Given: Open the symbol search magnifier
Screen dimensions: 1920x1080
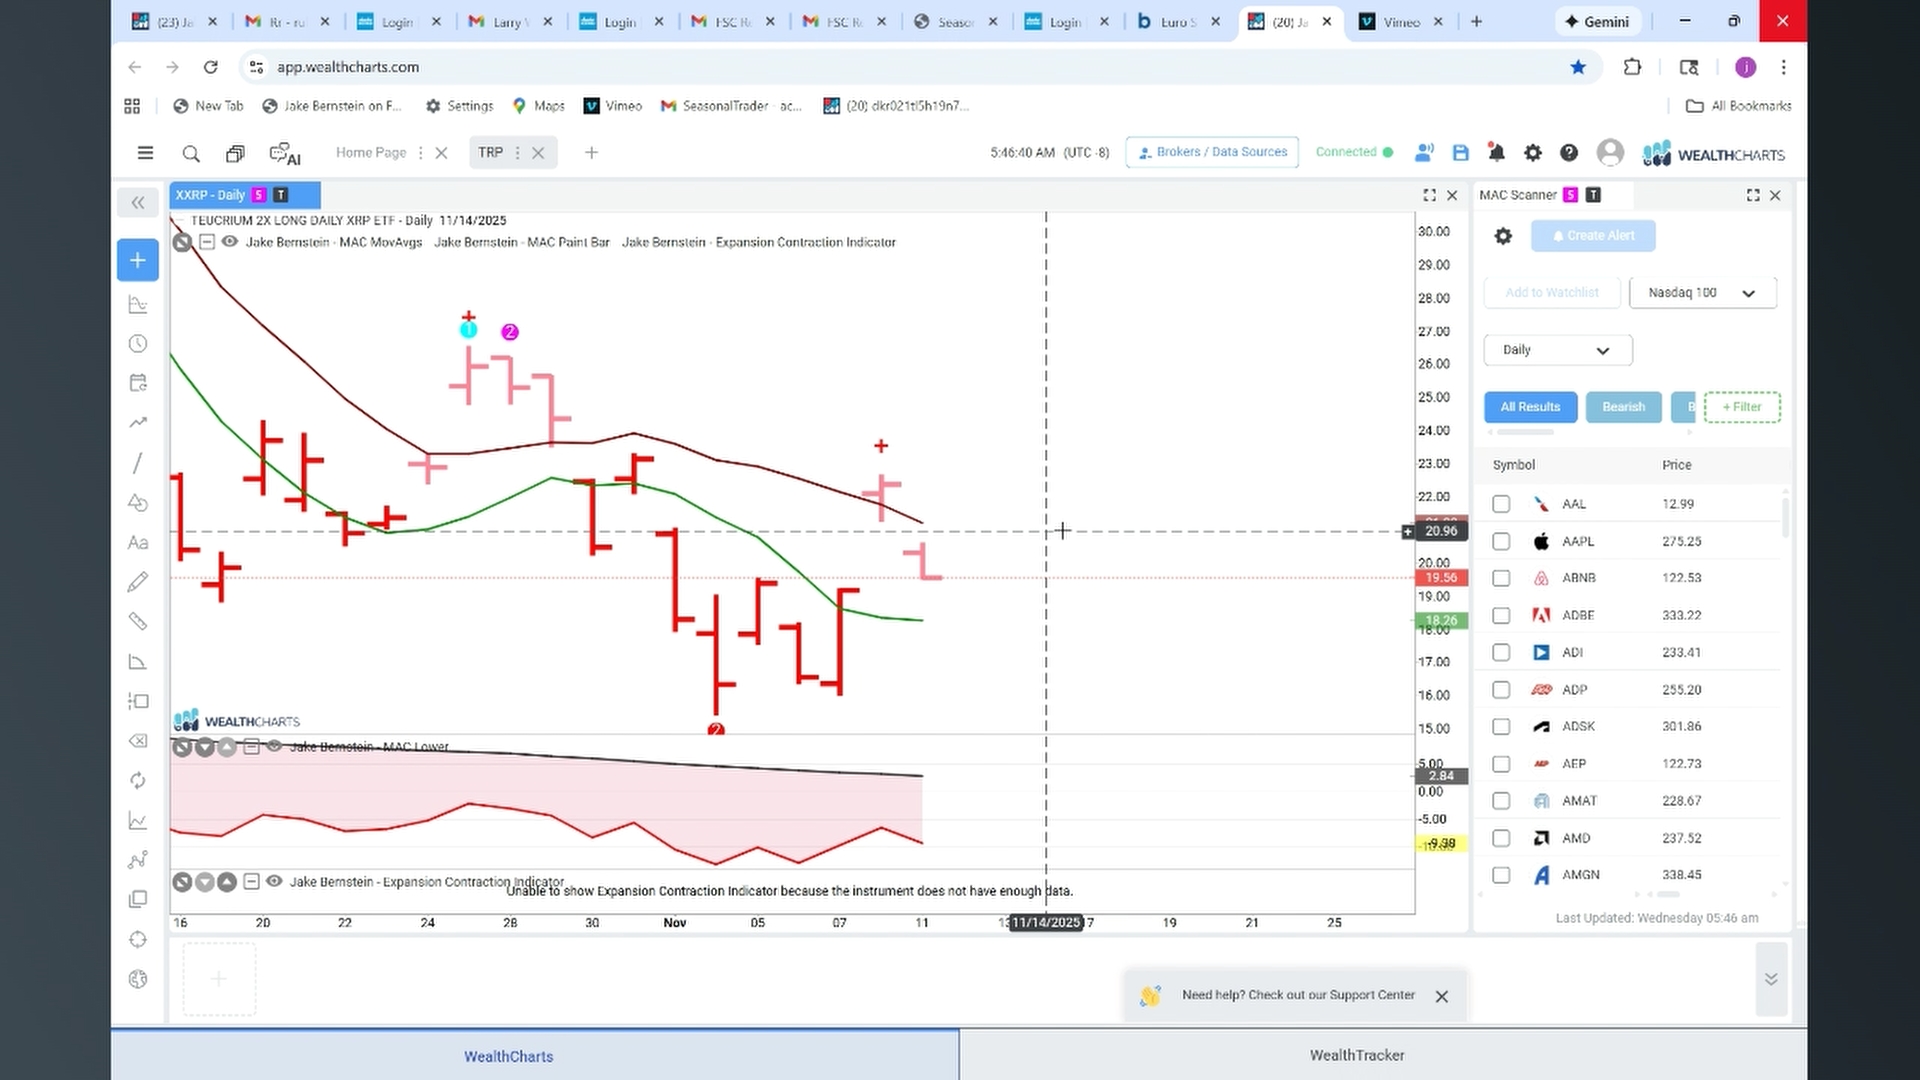Looking at the screenshot, I should [x=191, y=153].
